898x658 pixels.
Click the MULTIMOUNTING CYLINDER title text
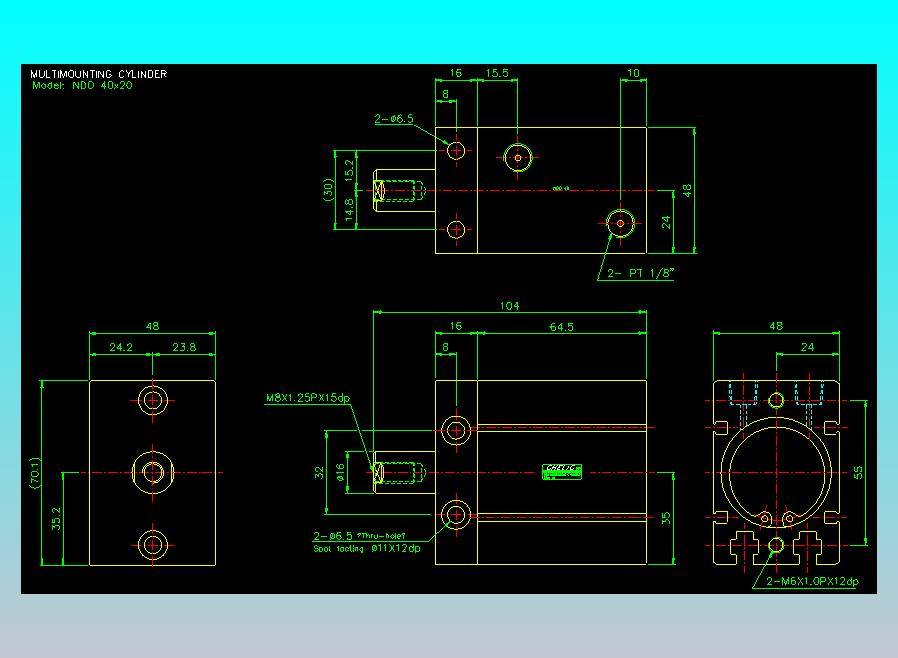(x=99, y=74)
